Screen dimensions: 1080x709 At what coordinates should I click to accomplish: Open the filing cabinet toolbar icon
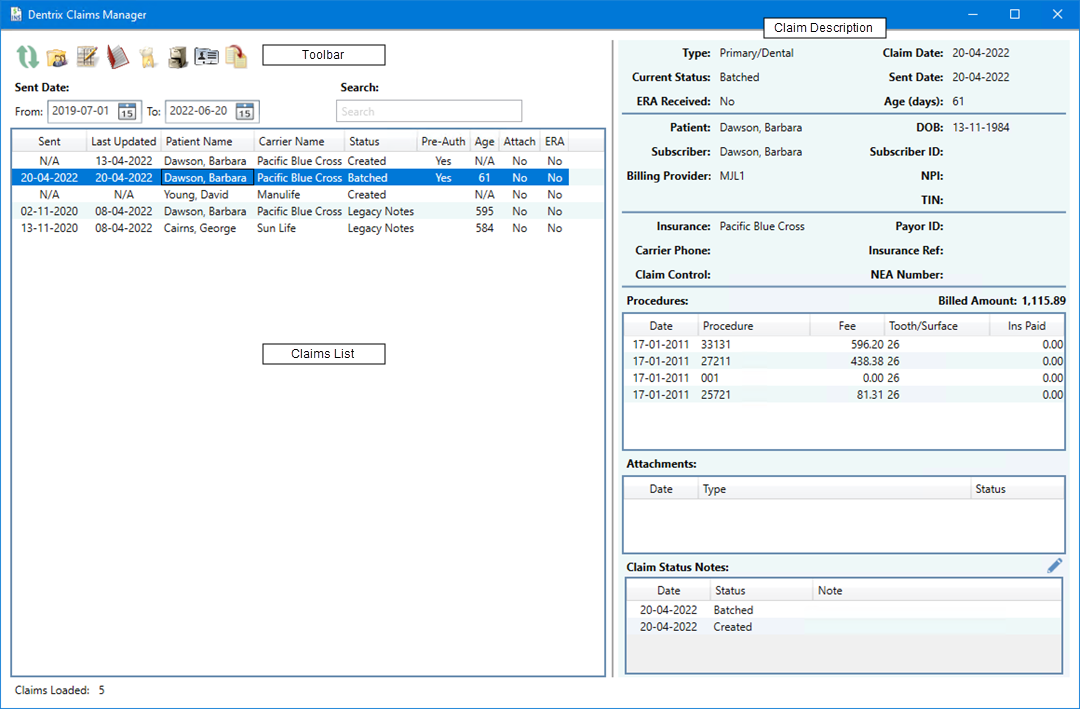(x=177, y=57)
